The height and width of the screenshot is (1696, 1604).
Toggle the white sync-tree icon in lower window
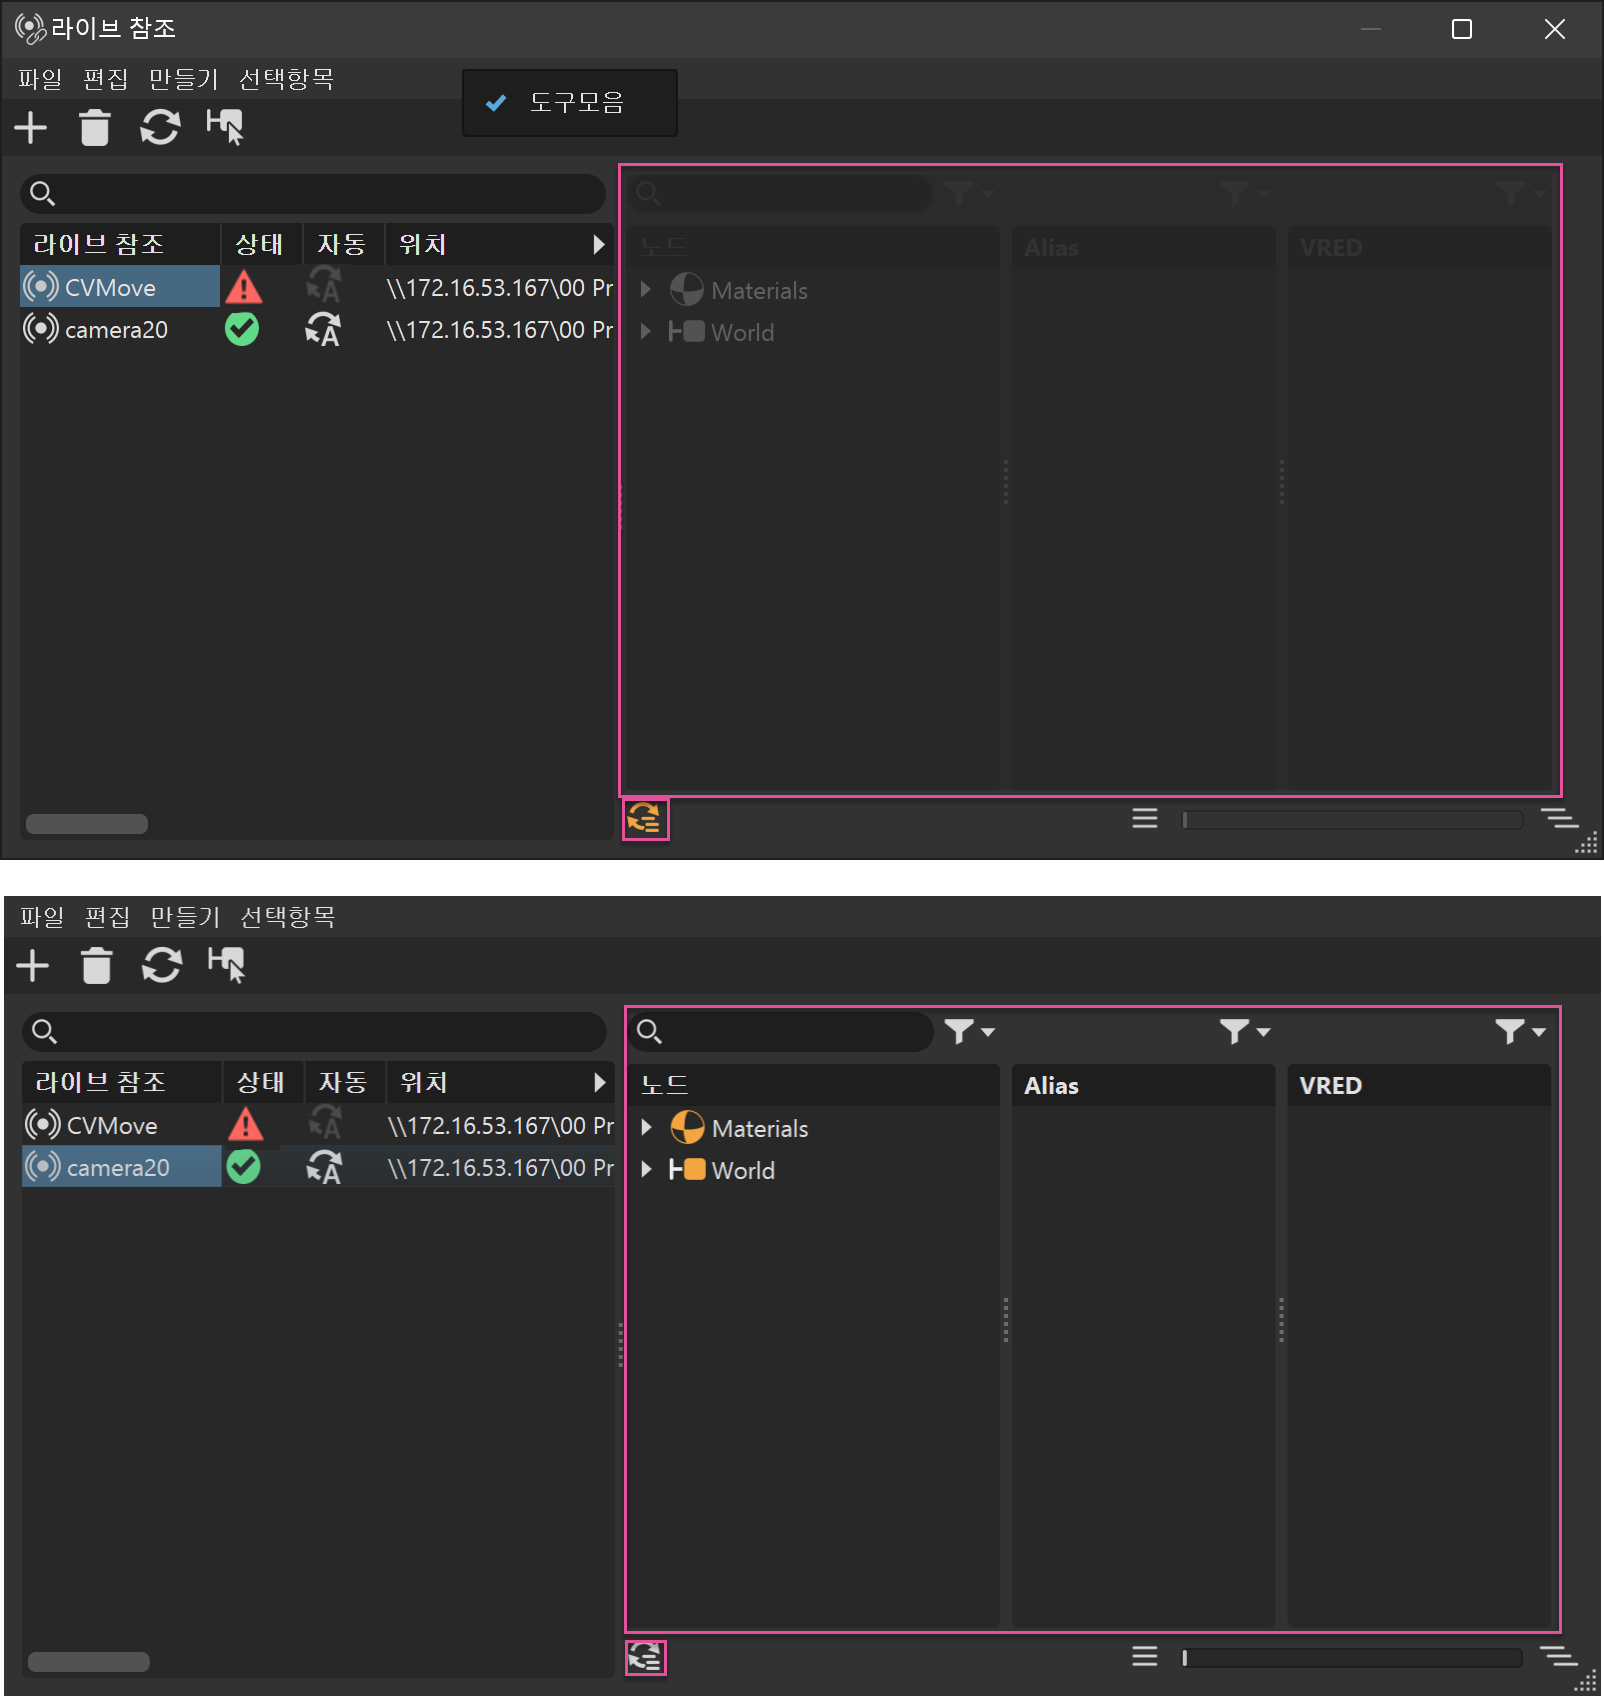point(645,1658)
